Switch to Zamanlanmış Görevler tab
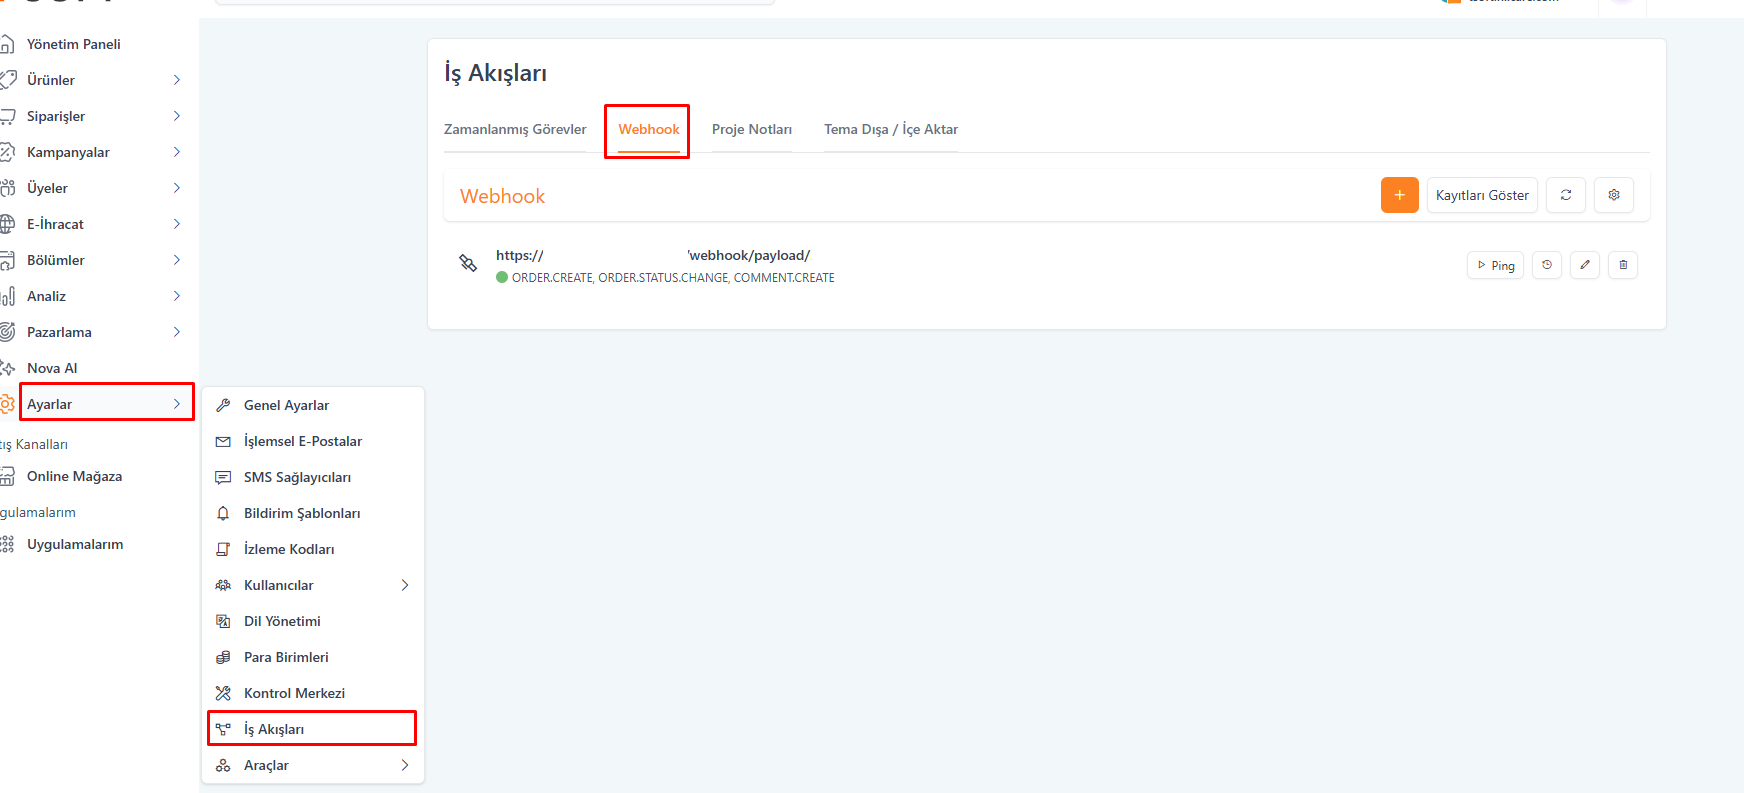 pos(515,129)
